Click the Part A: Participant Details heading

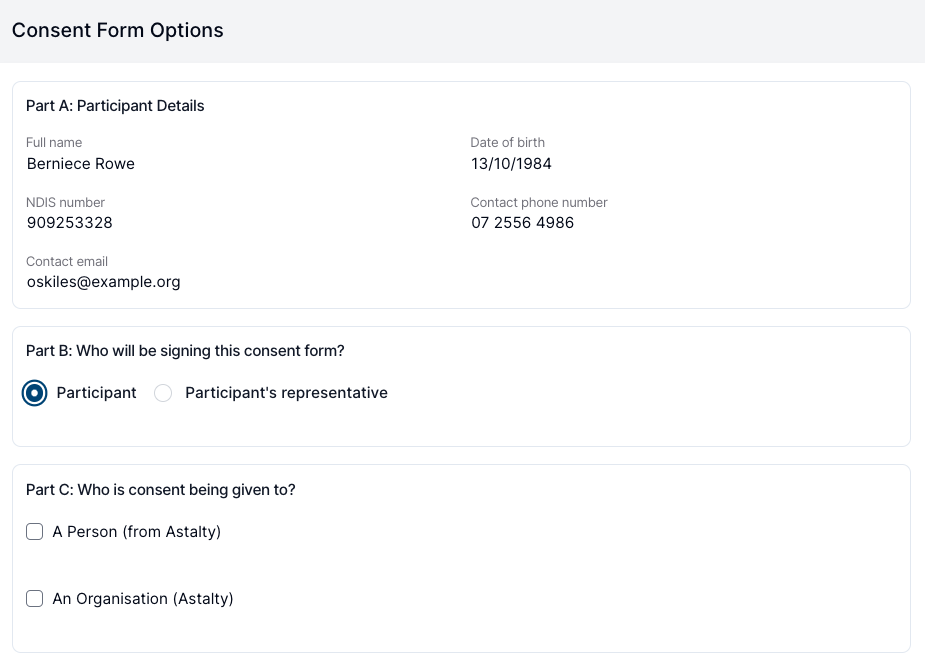115,106
